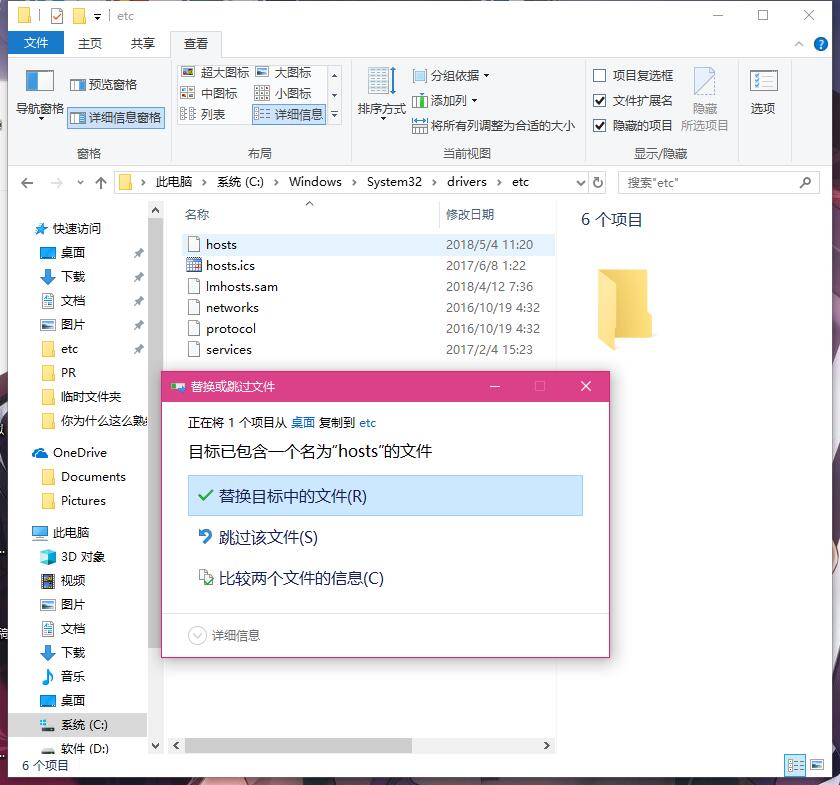Viewport: 840px width, 785px height.
Task: Click Hide selected items (隐藏所选项目) button
Action: 704,99
